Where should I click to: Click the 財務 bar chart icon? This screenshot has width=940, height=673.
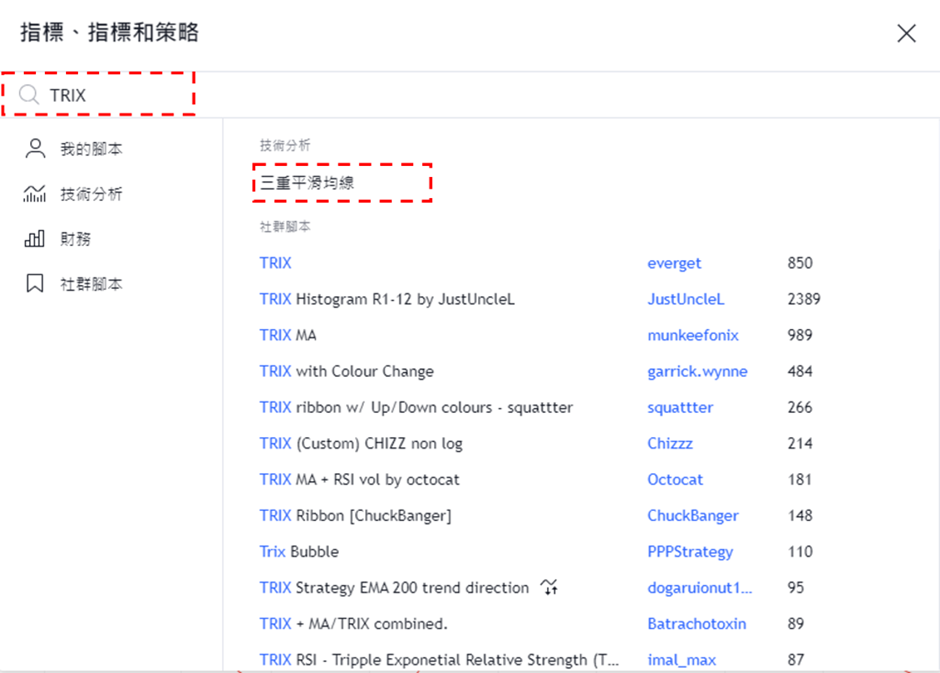(x=35, y=239)
